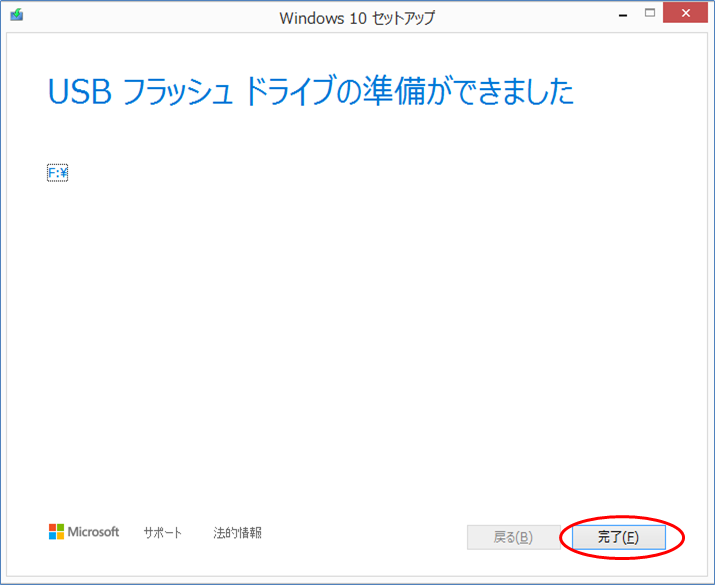
Task: Click the 戻る(B) back button
Action: click(x=513, y=537)
